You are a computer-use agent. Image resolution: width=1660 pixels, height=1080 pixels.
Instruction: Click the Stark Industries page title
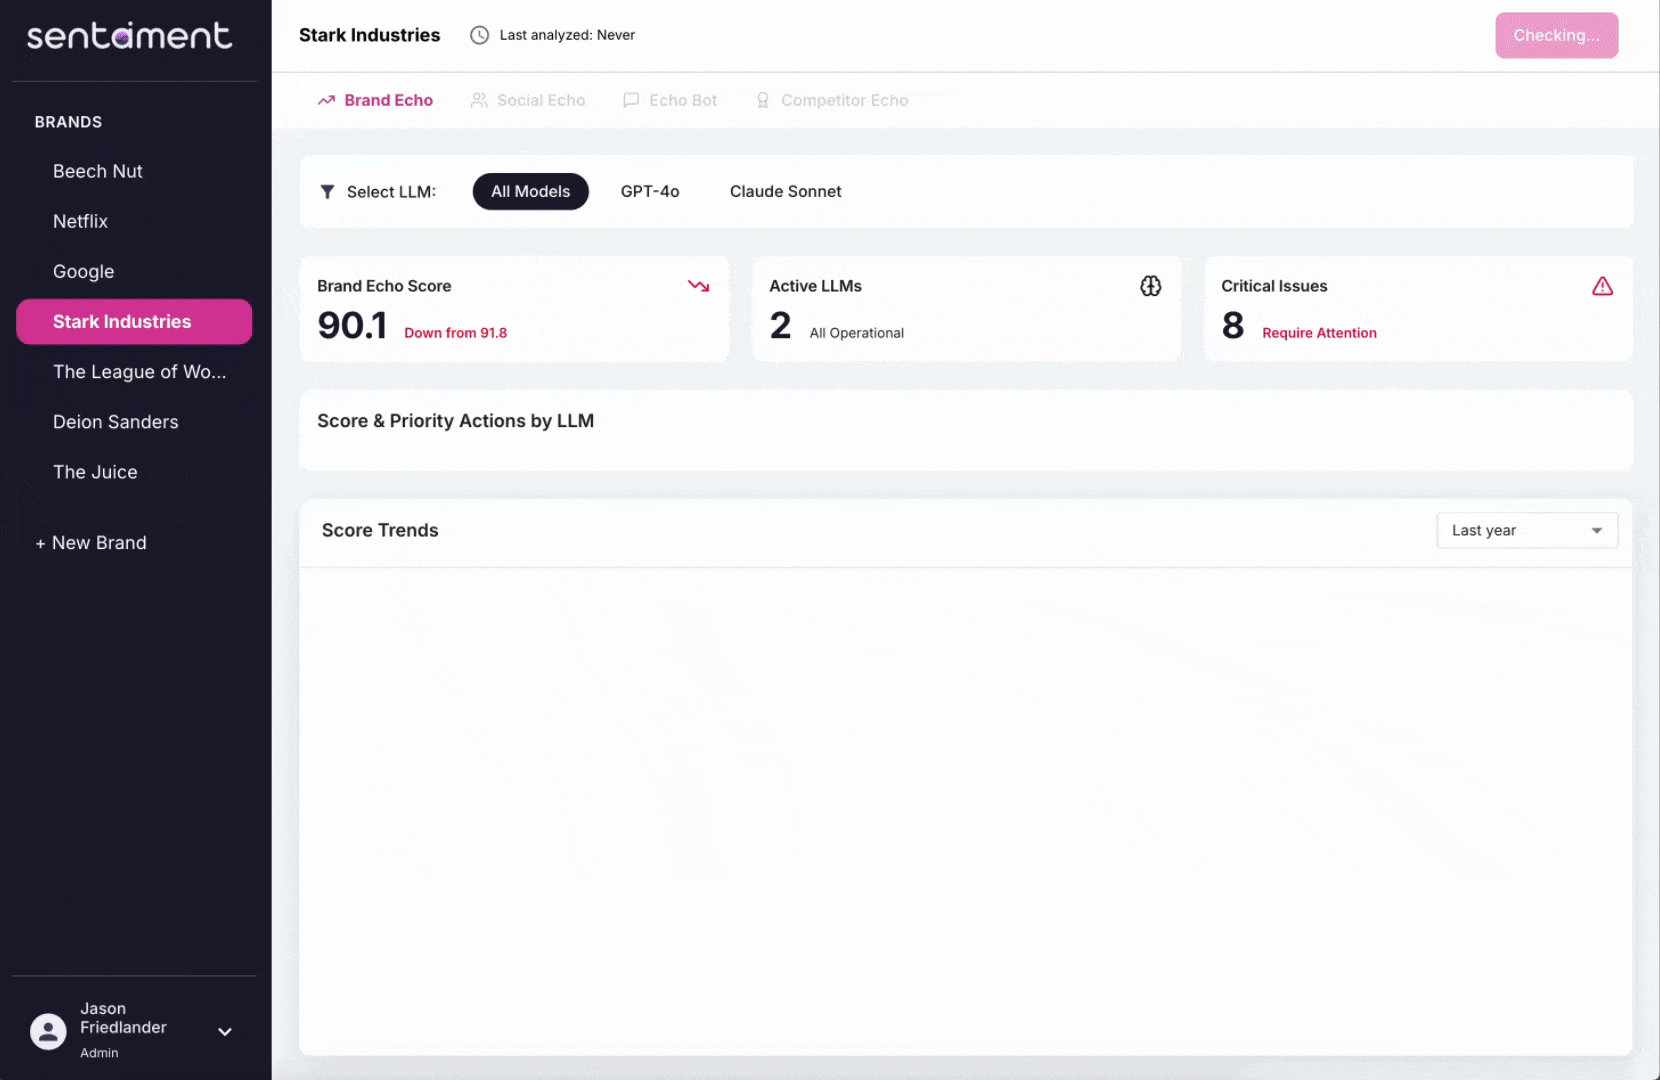pyautogui.click(x=369, y=35)
